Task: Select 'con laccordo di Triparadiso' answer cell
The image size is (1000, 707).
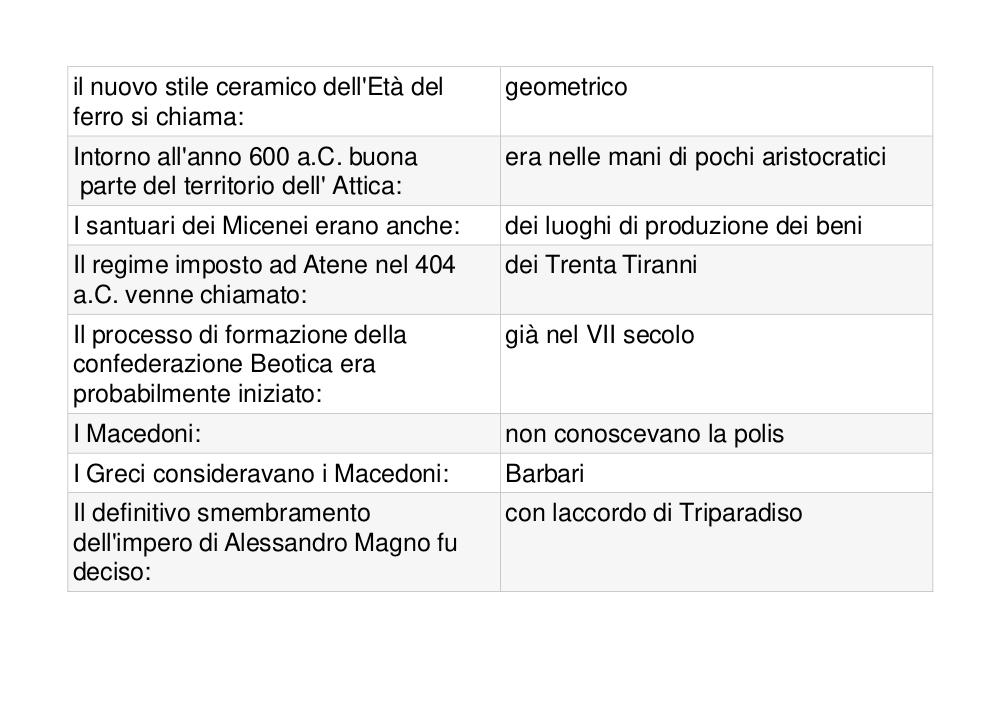Action: [716, 542]
